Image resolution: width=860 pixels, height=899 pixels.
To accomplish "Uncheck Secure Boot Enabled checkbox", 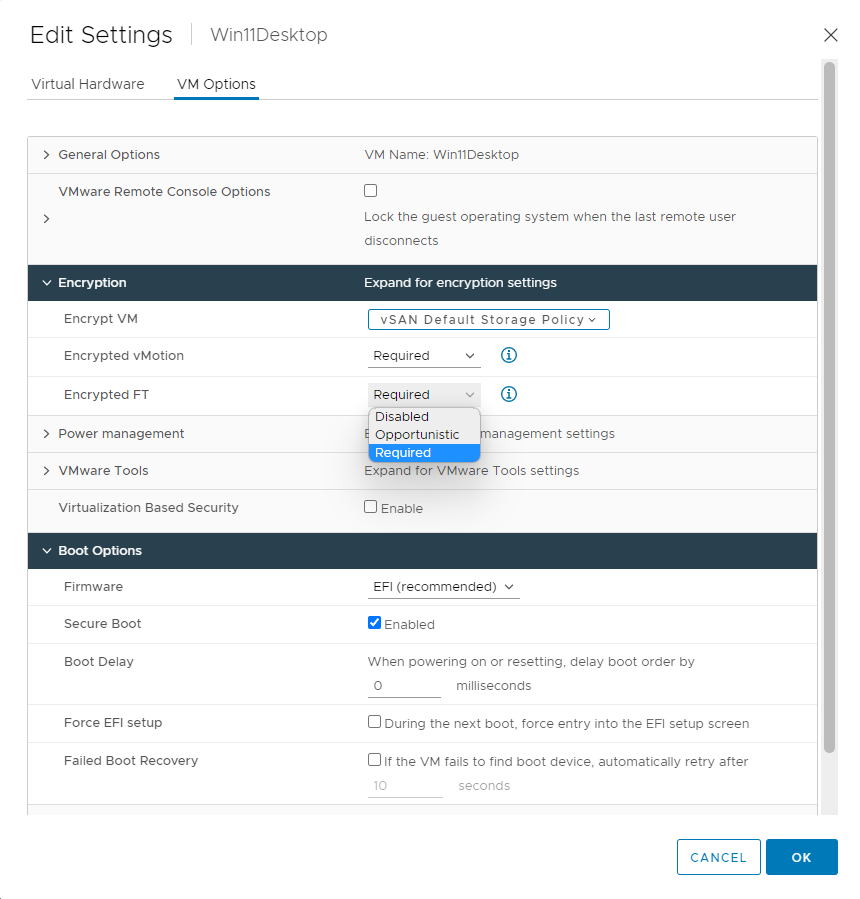I will point(375,623).
